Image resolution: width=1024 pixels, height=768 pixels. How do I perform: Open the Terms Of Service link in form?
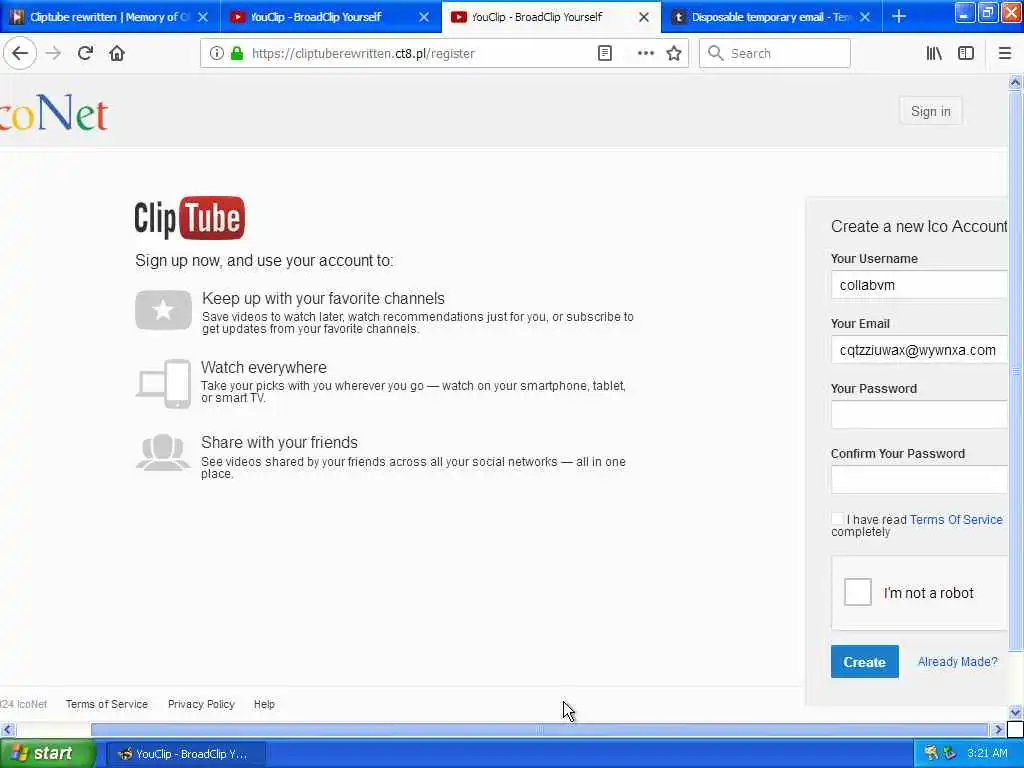click(x=956, y=520)
